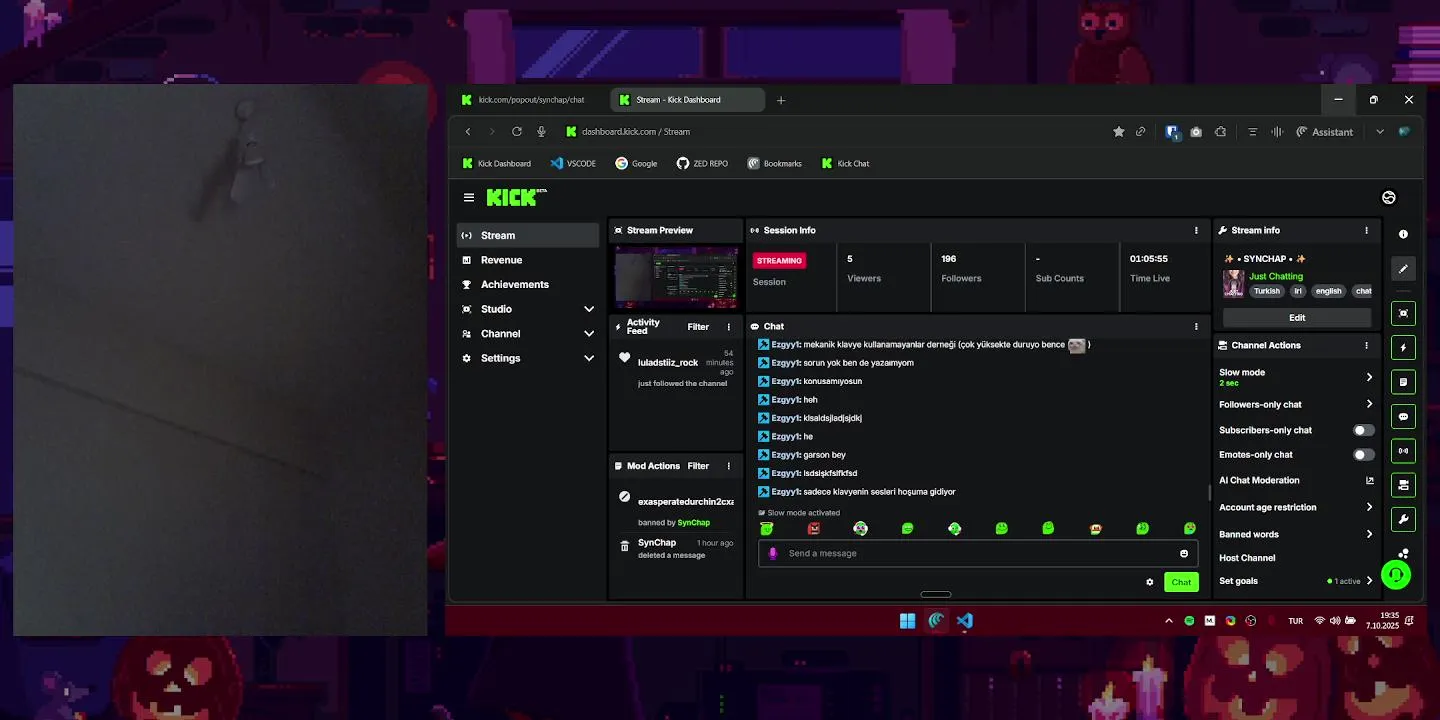Open a new browser tab

click(781, 100)
